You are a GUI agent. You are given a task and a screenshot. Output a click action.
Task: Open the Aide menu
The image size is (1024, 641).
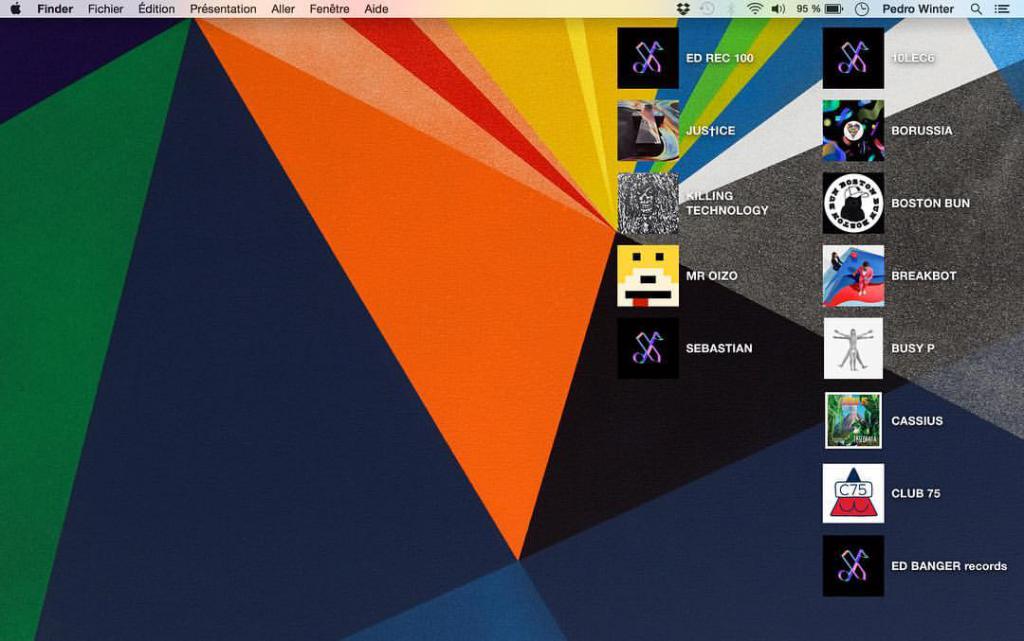[376, 9]
